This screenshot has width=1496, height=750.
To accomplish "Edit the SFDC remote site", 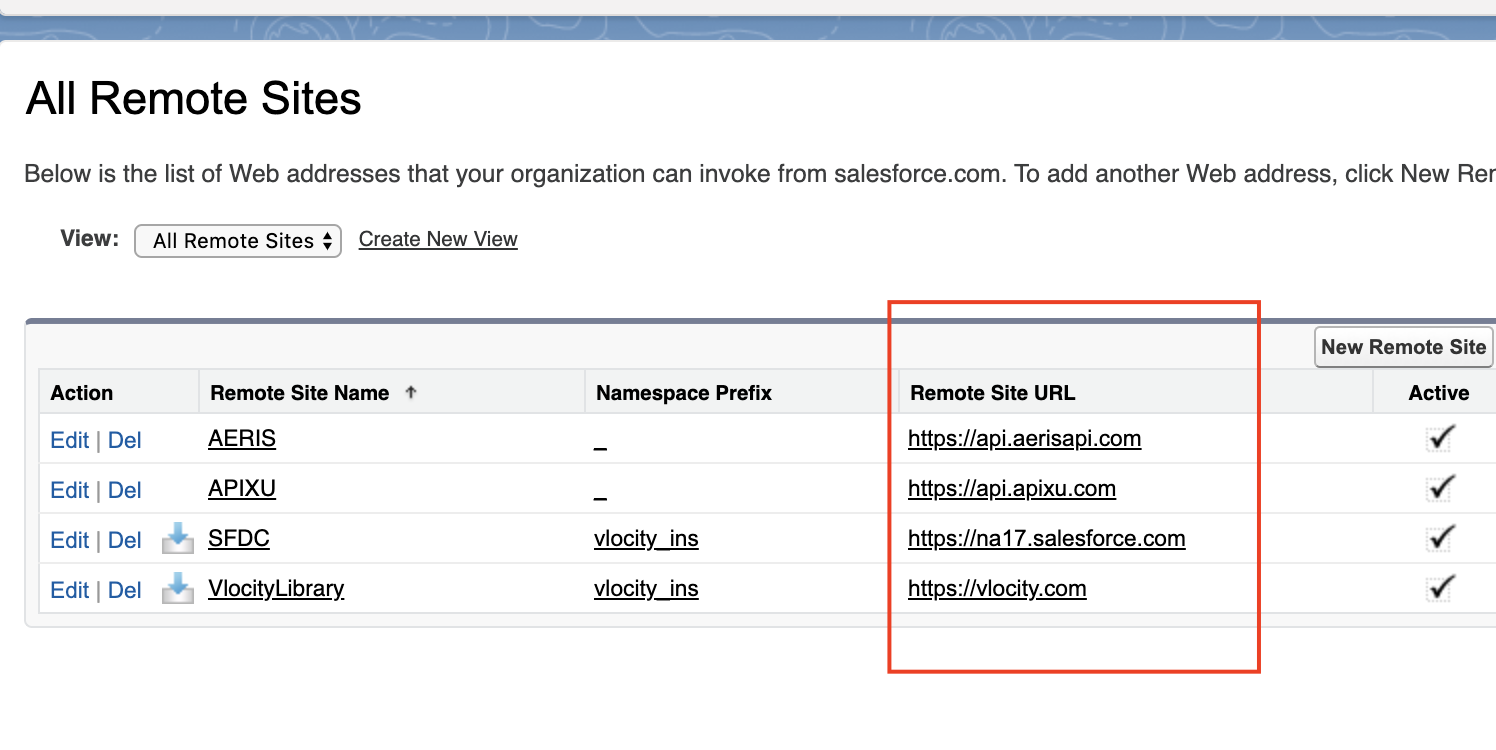I will click(69, 540).
